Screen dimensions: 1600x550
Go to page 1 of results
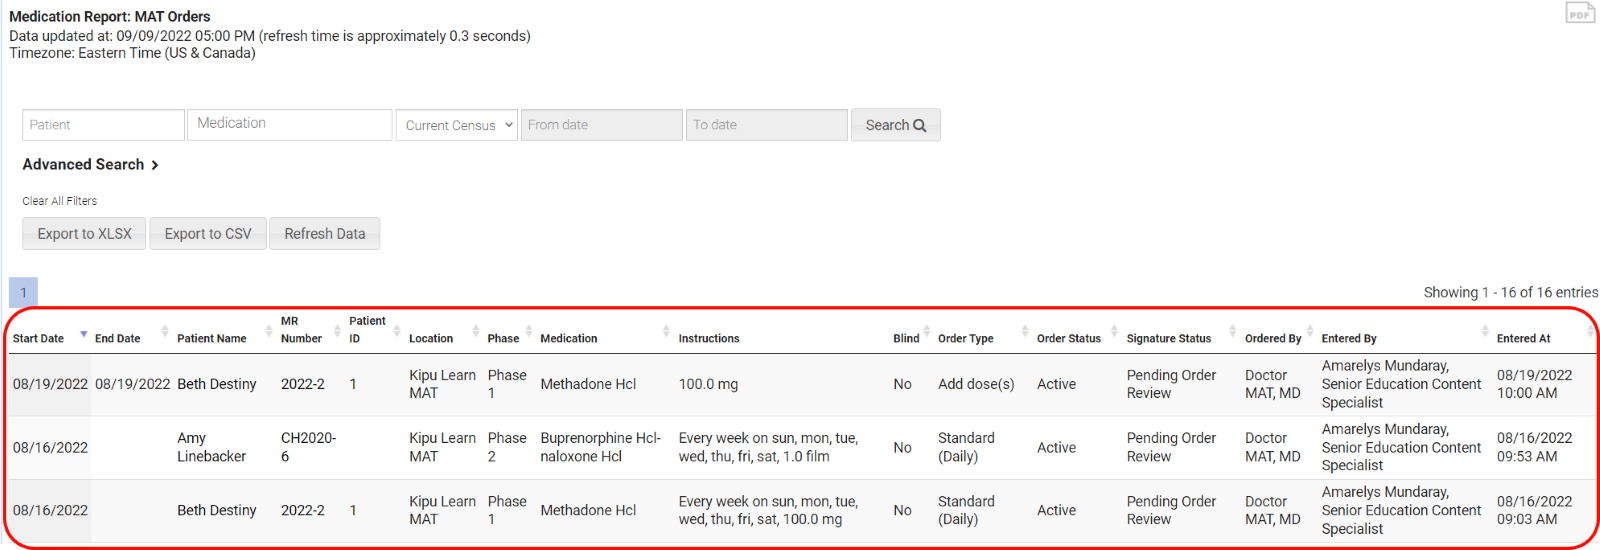coord(23,292)
